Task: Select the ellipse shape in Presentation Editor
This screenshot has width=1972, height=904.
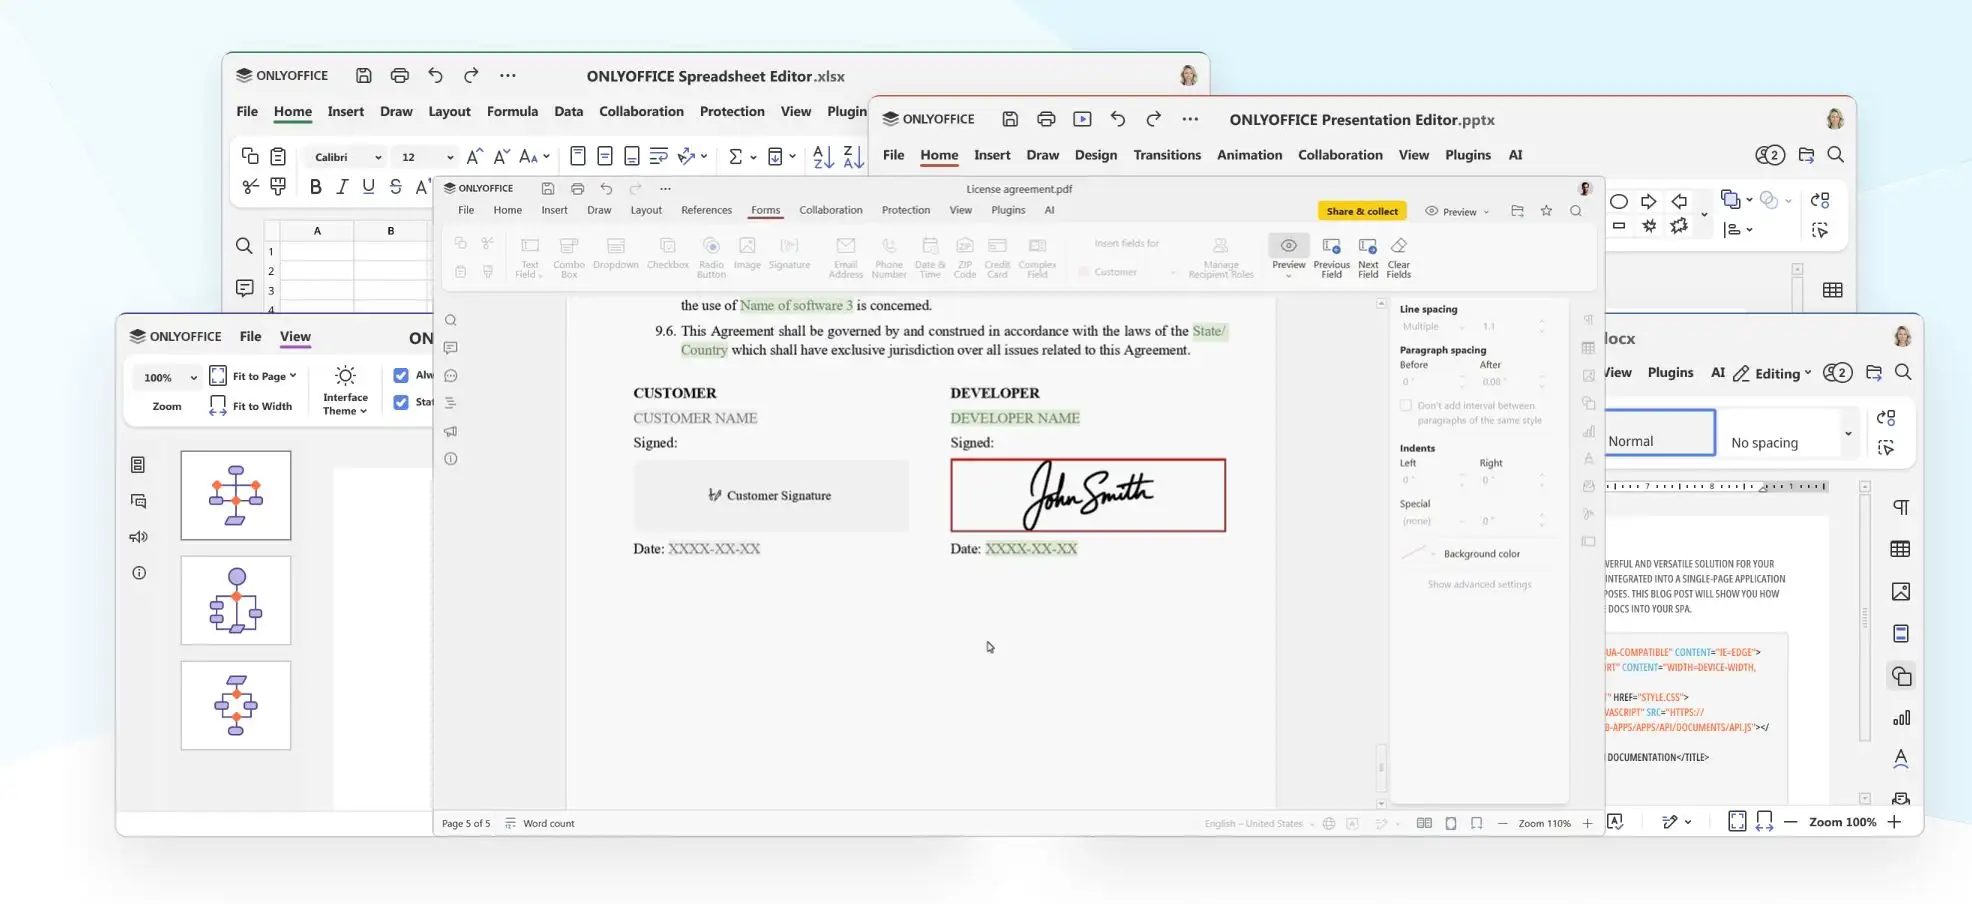Action: pyautogui.click(x=1619, y=201)
